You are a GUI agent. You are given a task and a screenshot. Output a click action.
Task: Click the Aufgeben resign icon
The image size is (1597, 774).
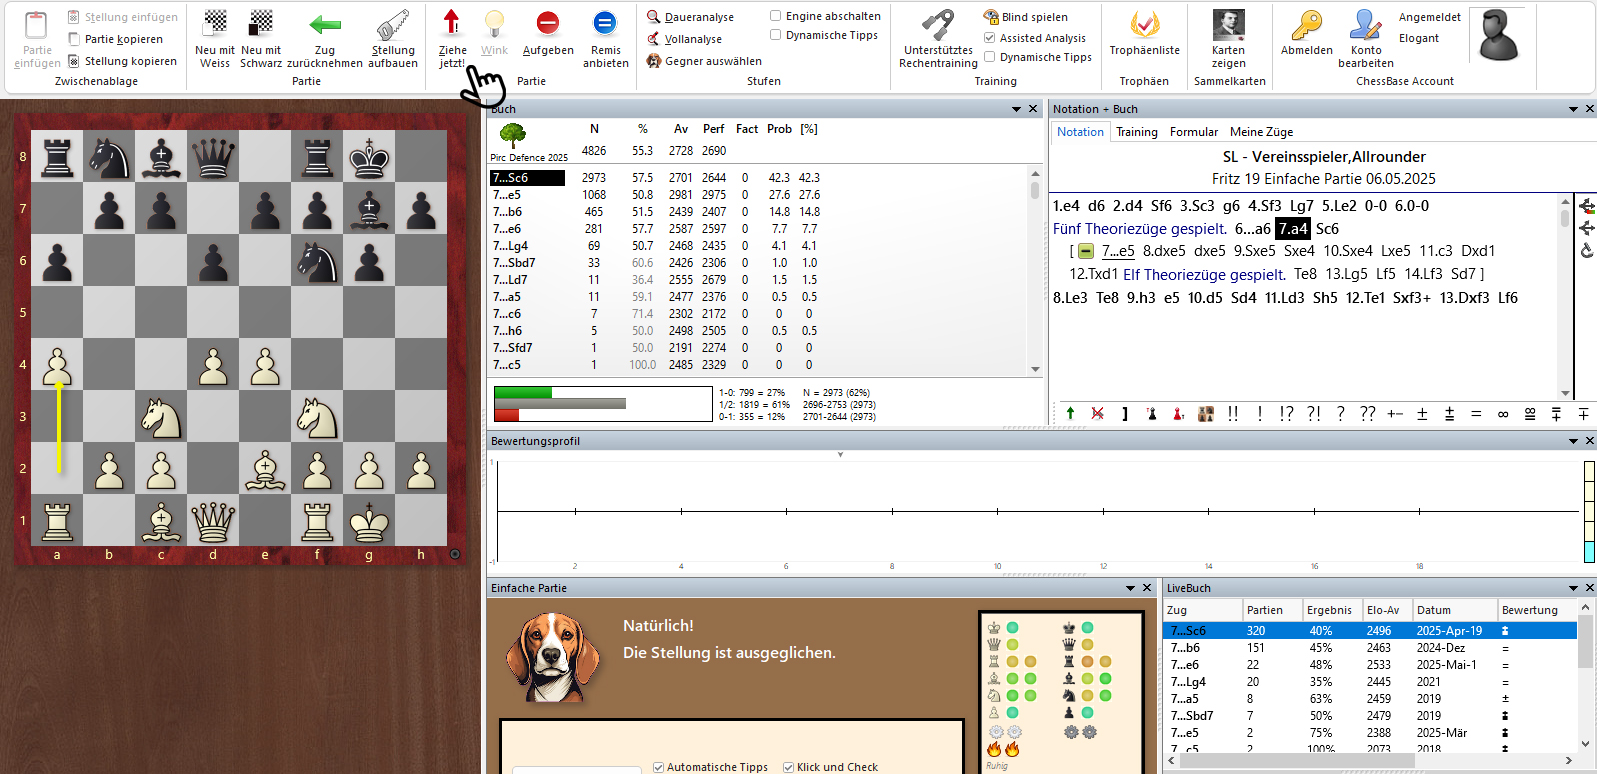pyautogui.click(x=547, y=23)
